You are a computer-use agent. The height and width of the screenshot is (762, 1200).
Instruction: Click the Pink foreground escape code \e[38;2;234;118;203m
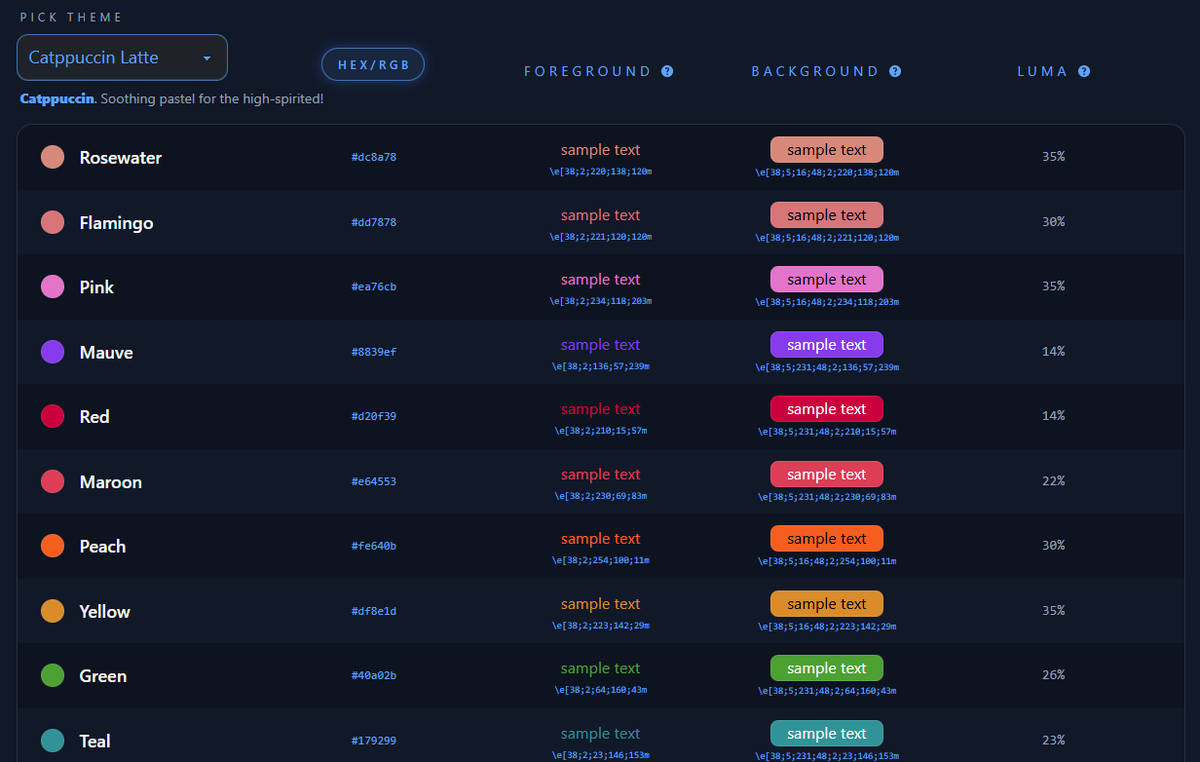[601, 302]
